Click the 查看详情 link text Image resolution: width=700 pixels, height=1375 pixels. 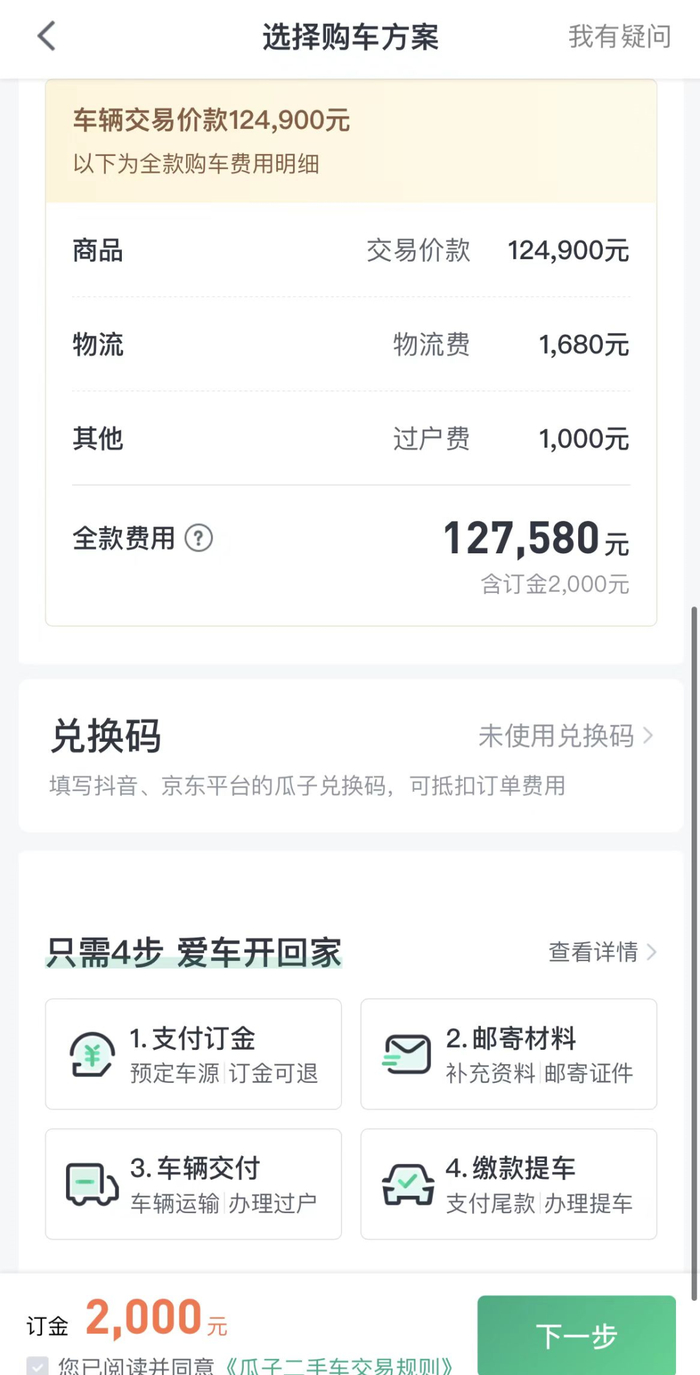pyautogui.click(x=592, y=952)
